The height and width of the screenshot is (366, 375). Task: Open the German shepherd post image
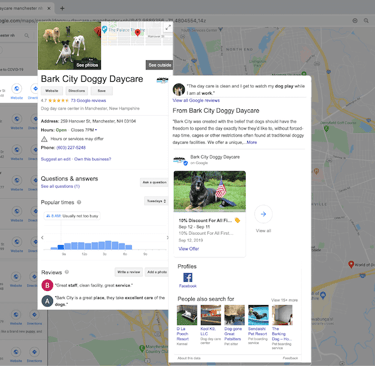[210, 191]
